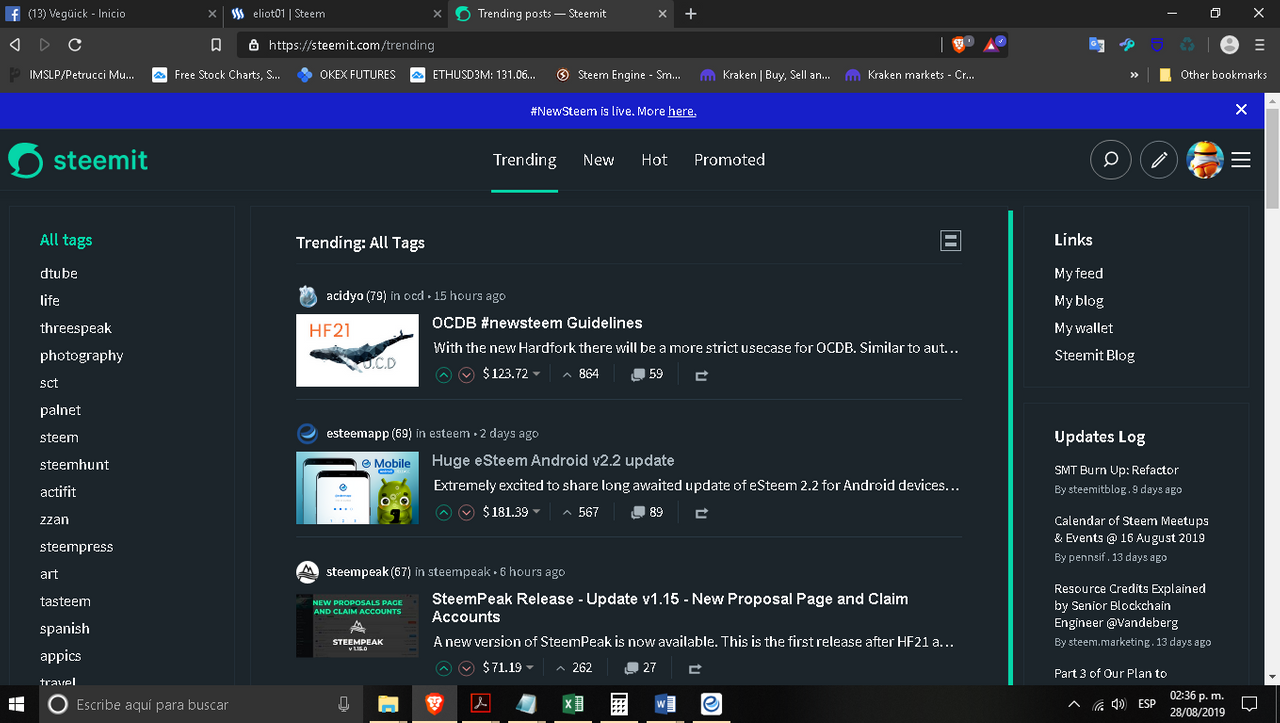The width and height of the screenshot is (1280, 723).
Task: Select the dtube tag
Action: click(x=59, y=273)
